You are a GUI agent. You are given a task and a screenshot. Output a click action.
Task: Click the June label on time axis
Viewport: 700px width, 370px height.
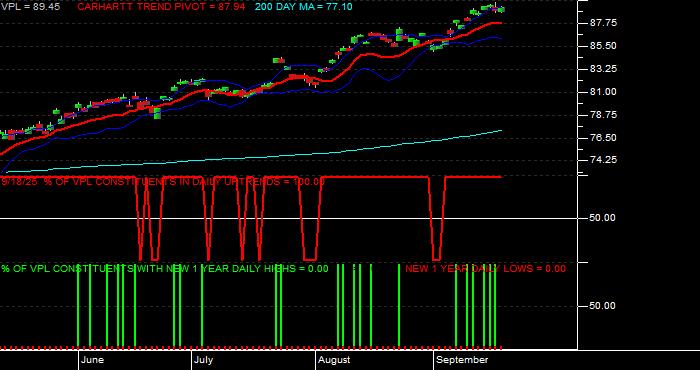pyautogui.click(x=92, y=360)
